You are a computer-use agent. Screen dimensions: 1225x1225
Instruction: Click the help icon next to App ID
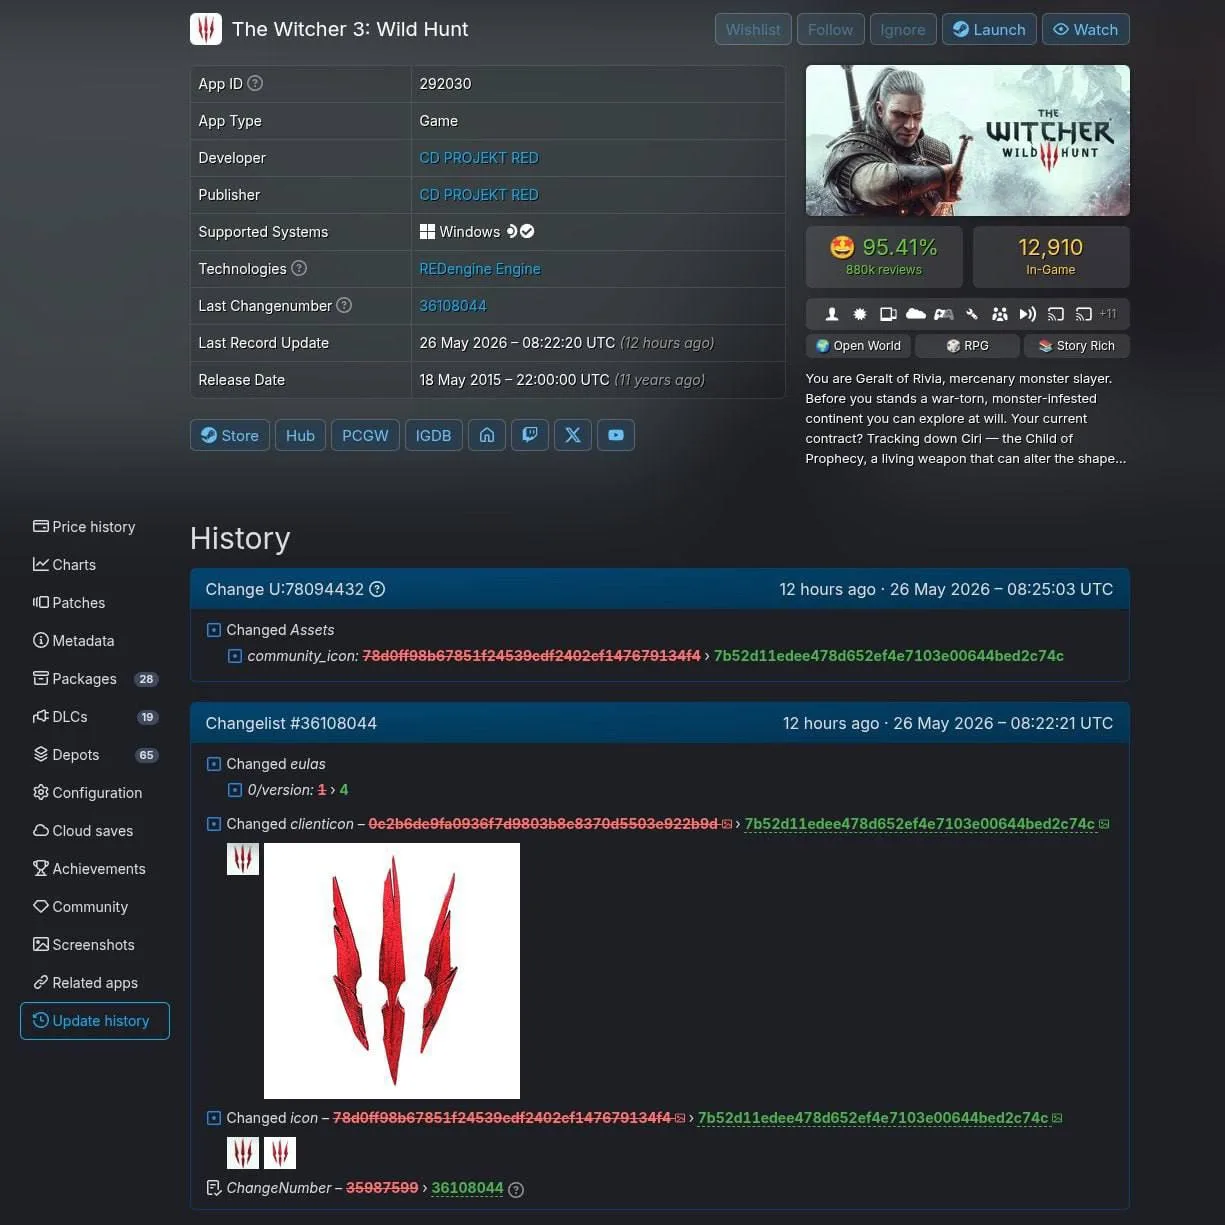[255, 83]
